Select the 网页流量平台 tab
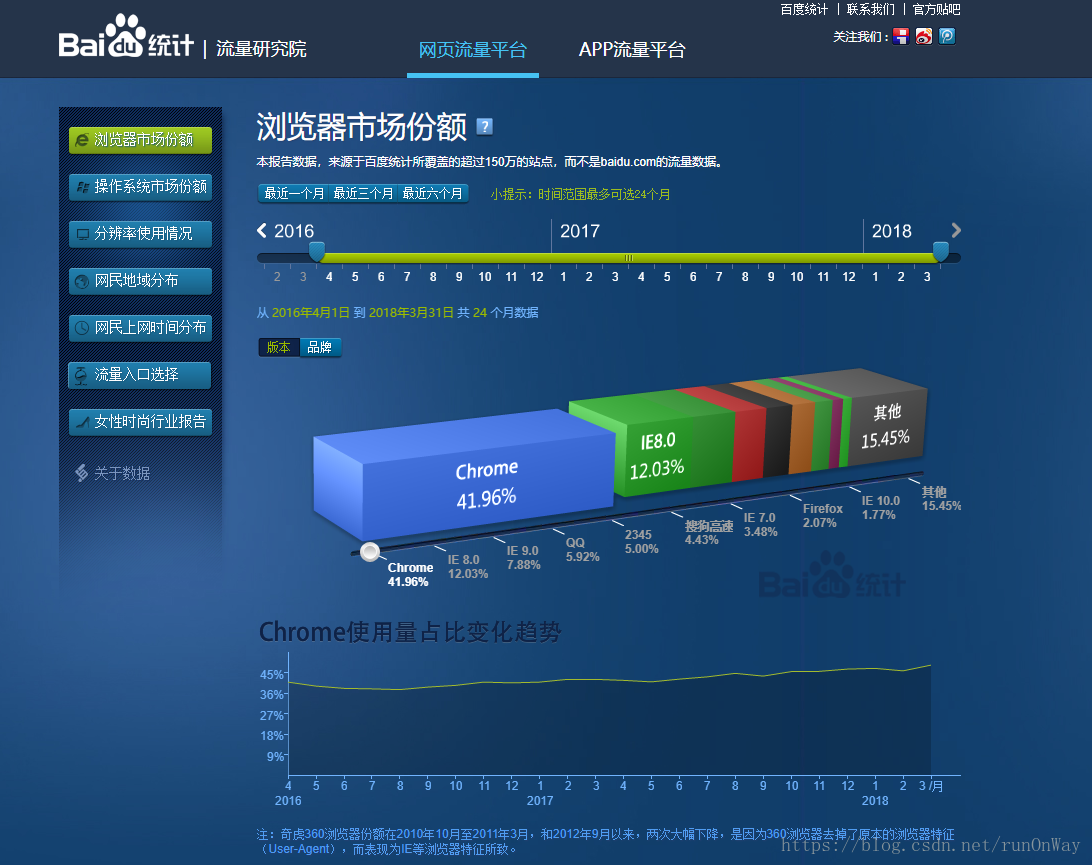Image resolution: width=1092 pixels, height=865 pixels. [x=472, y=50]
